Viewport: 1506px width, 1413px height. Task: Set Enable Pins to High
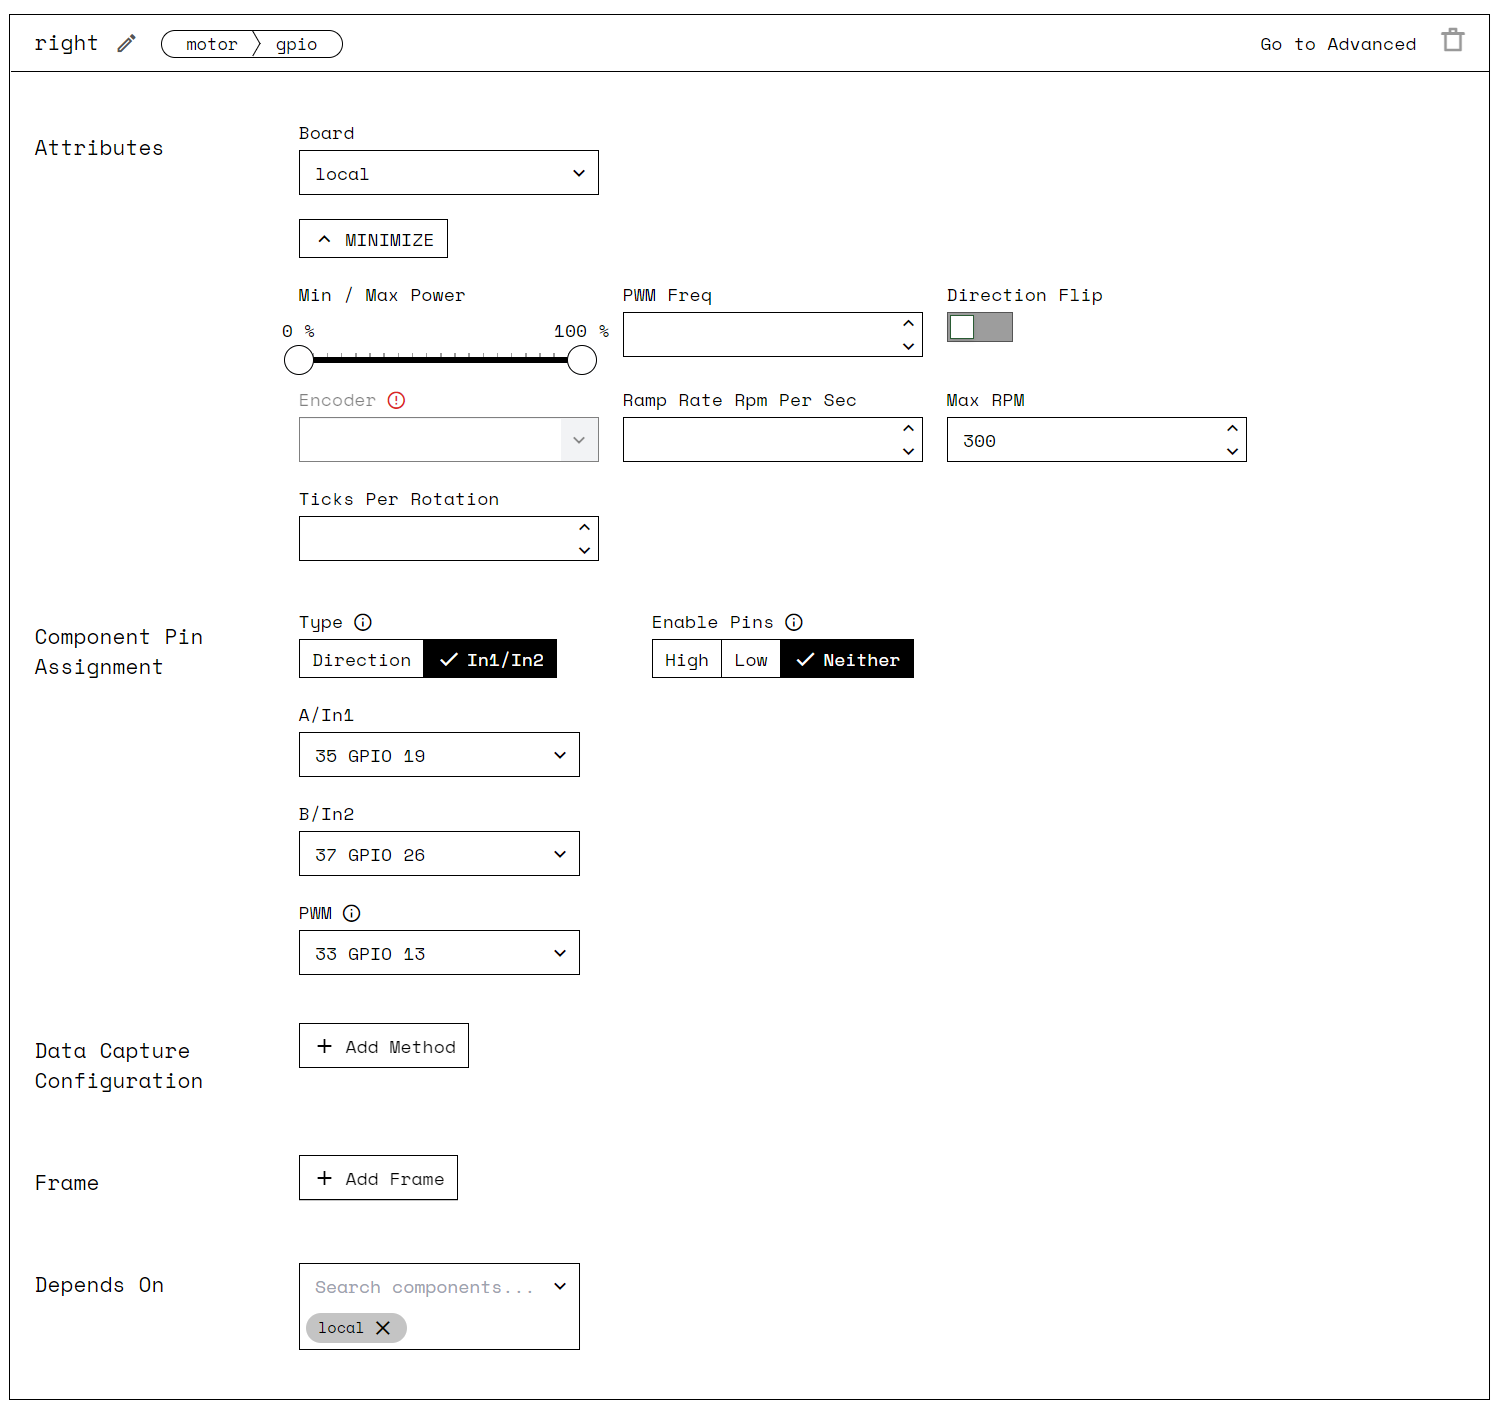click(x=686, y=658)
